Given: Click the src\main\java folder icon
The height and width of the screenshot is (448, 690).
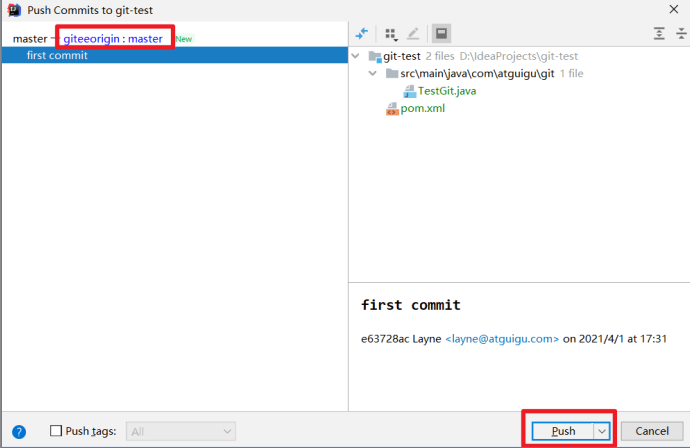Looking at the screenshot, I should click(x=392, y=73).
